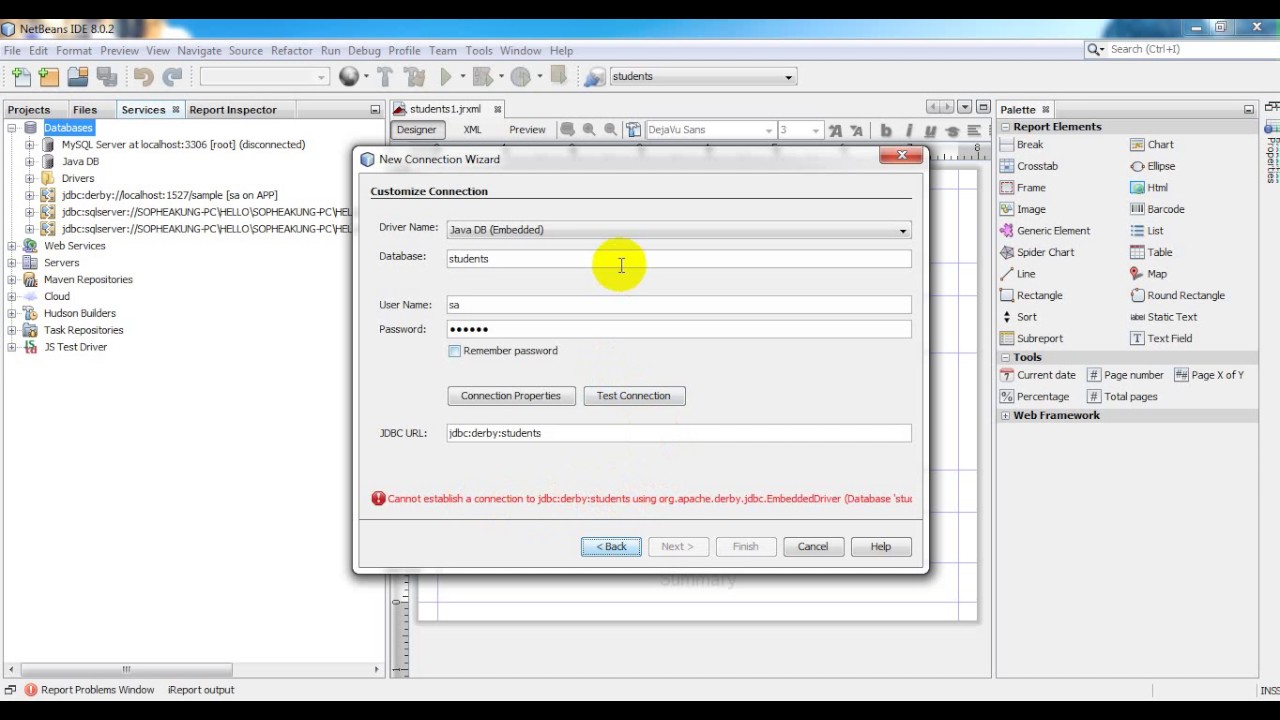Viewport: 1280px width, 720px height.
Task: Collapse the Databases tree node
Action: (12, 128)
